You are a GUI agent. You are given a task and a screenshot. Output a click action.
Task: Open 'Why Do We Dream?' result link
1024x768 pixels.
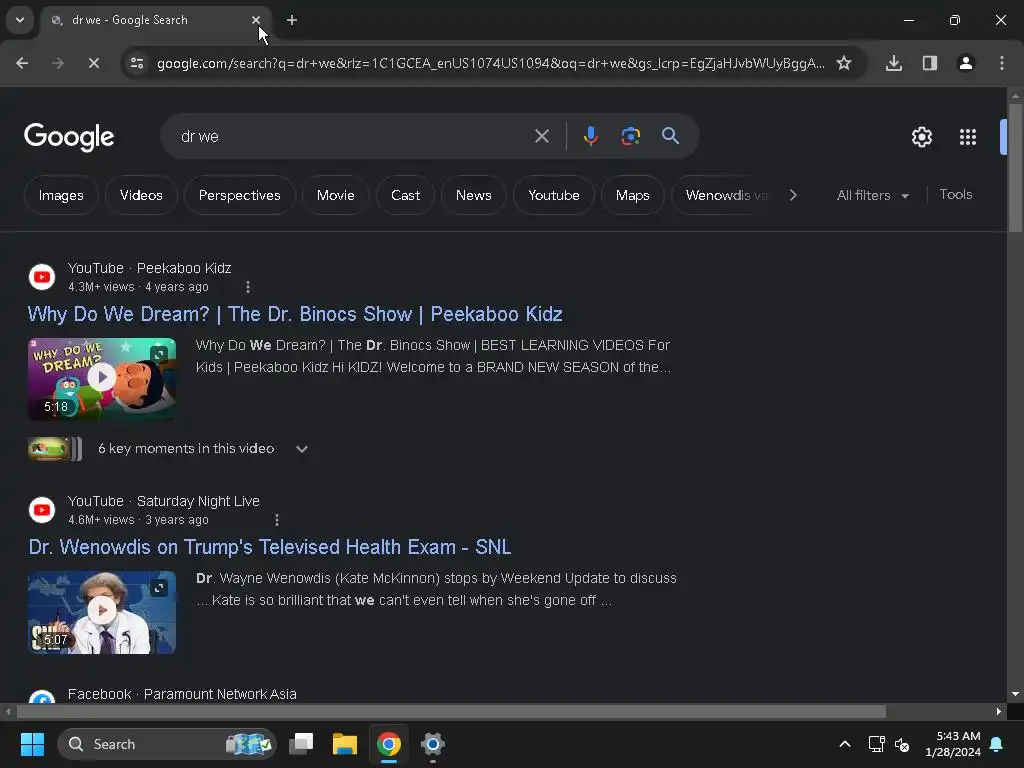(x=295, y=314)
